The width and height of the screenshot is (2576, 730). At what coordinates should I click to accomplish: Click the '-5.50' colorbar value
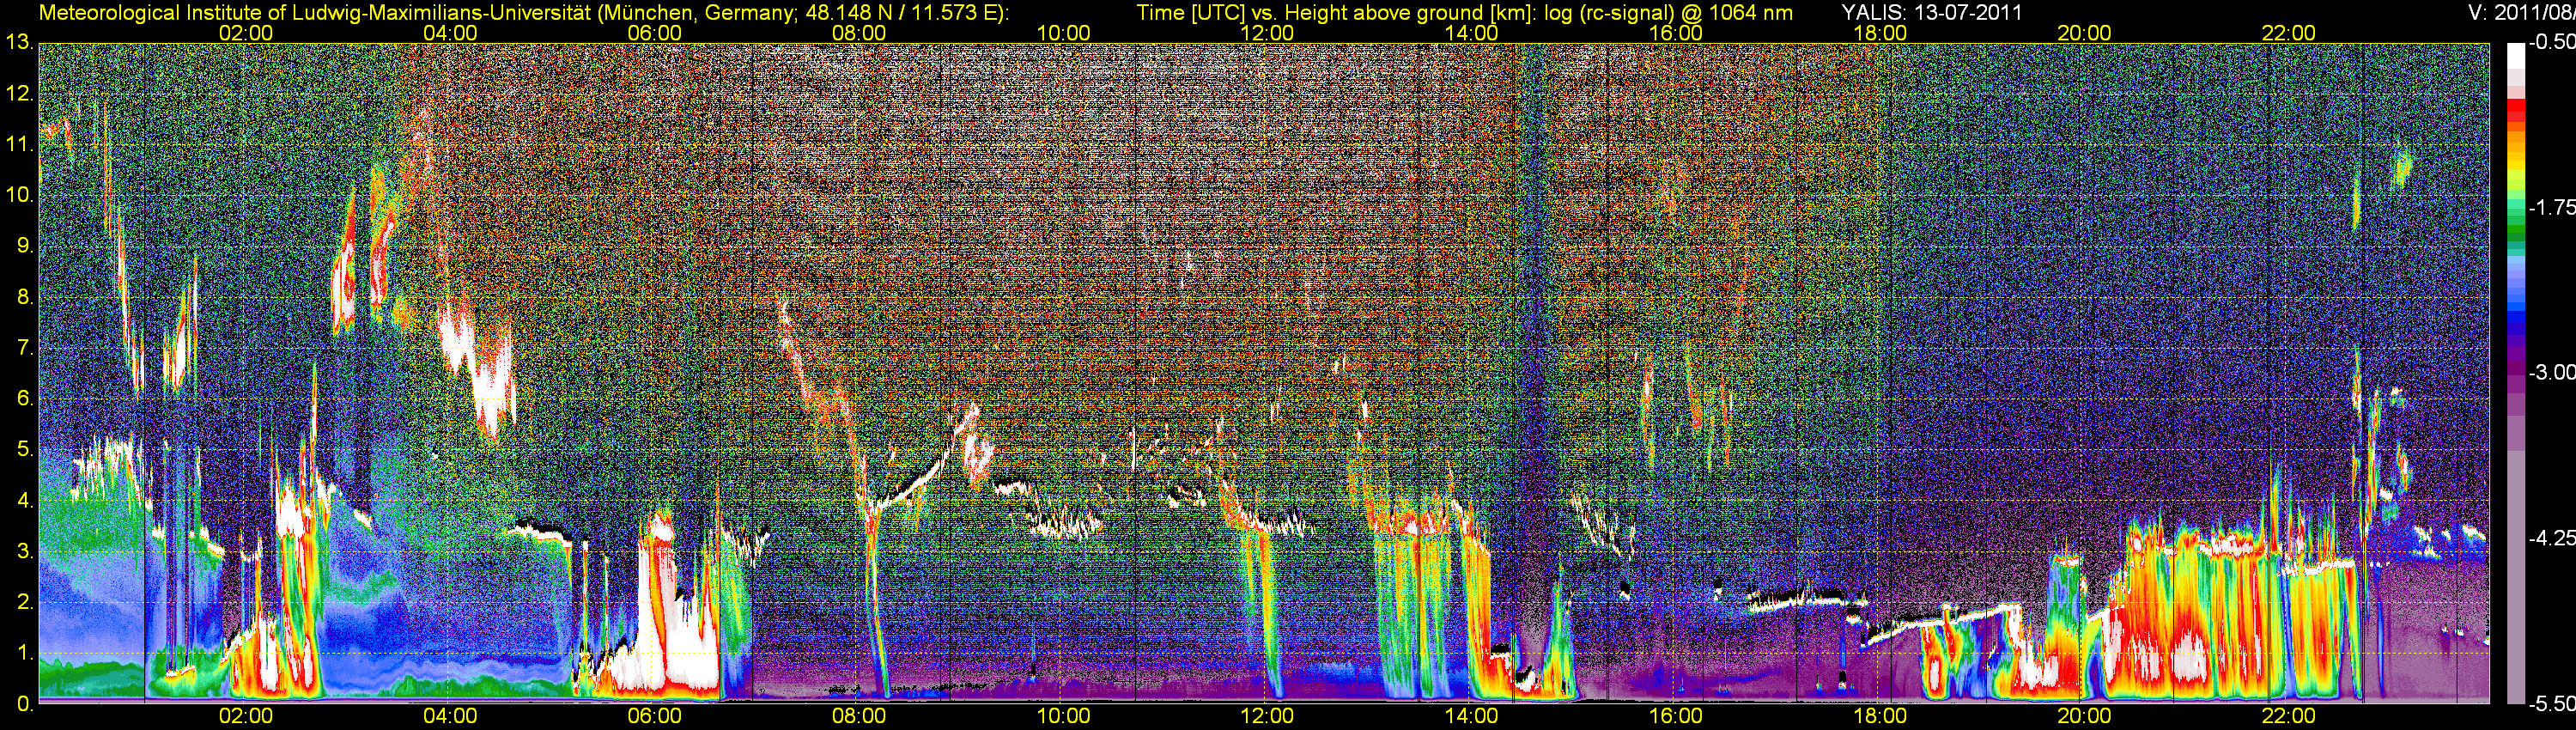(x=2552, y=704)
